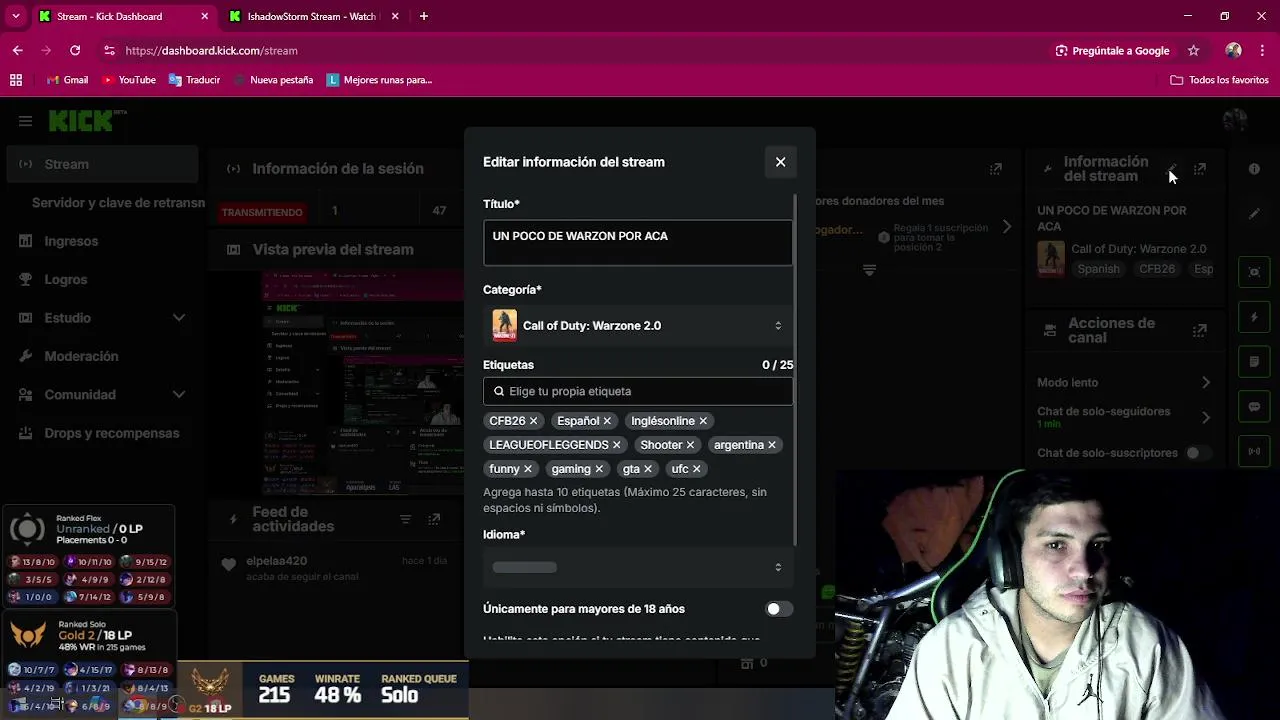Image resolution: width=1280 pixels, height=720 pixels.
Task: Expand the Estudio sidebar section
Action: (x=178, y=318)
